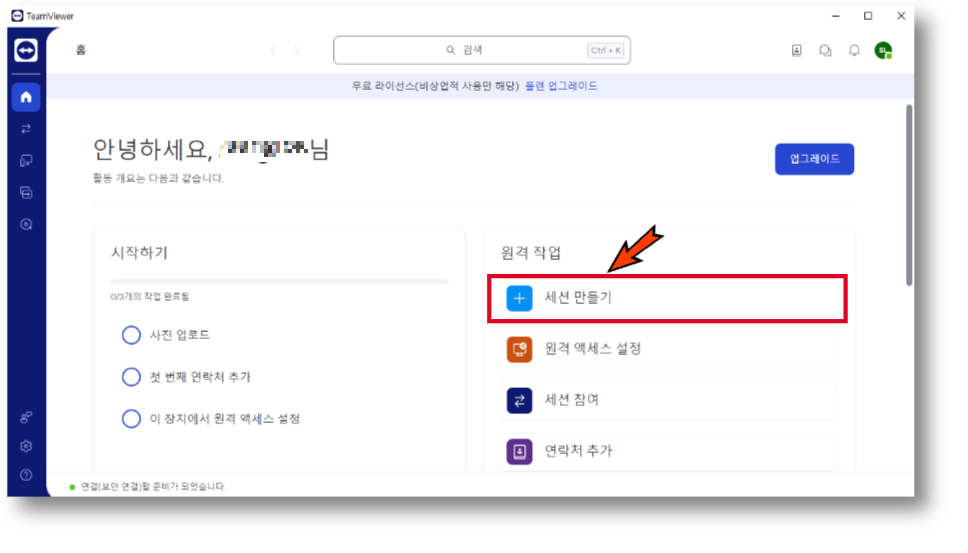Screen dimensions: 968x553
Task: Check the 사진 업로드 task circle
Action: tap(131, 335)
